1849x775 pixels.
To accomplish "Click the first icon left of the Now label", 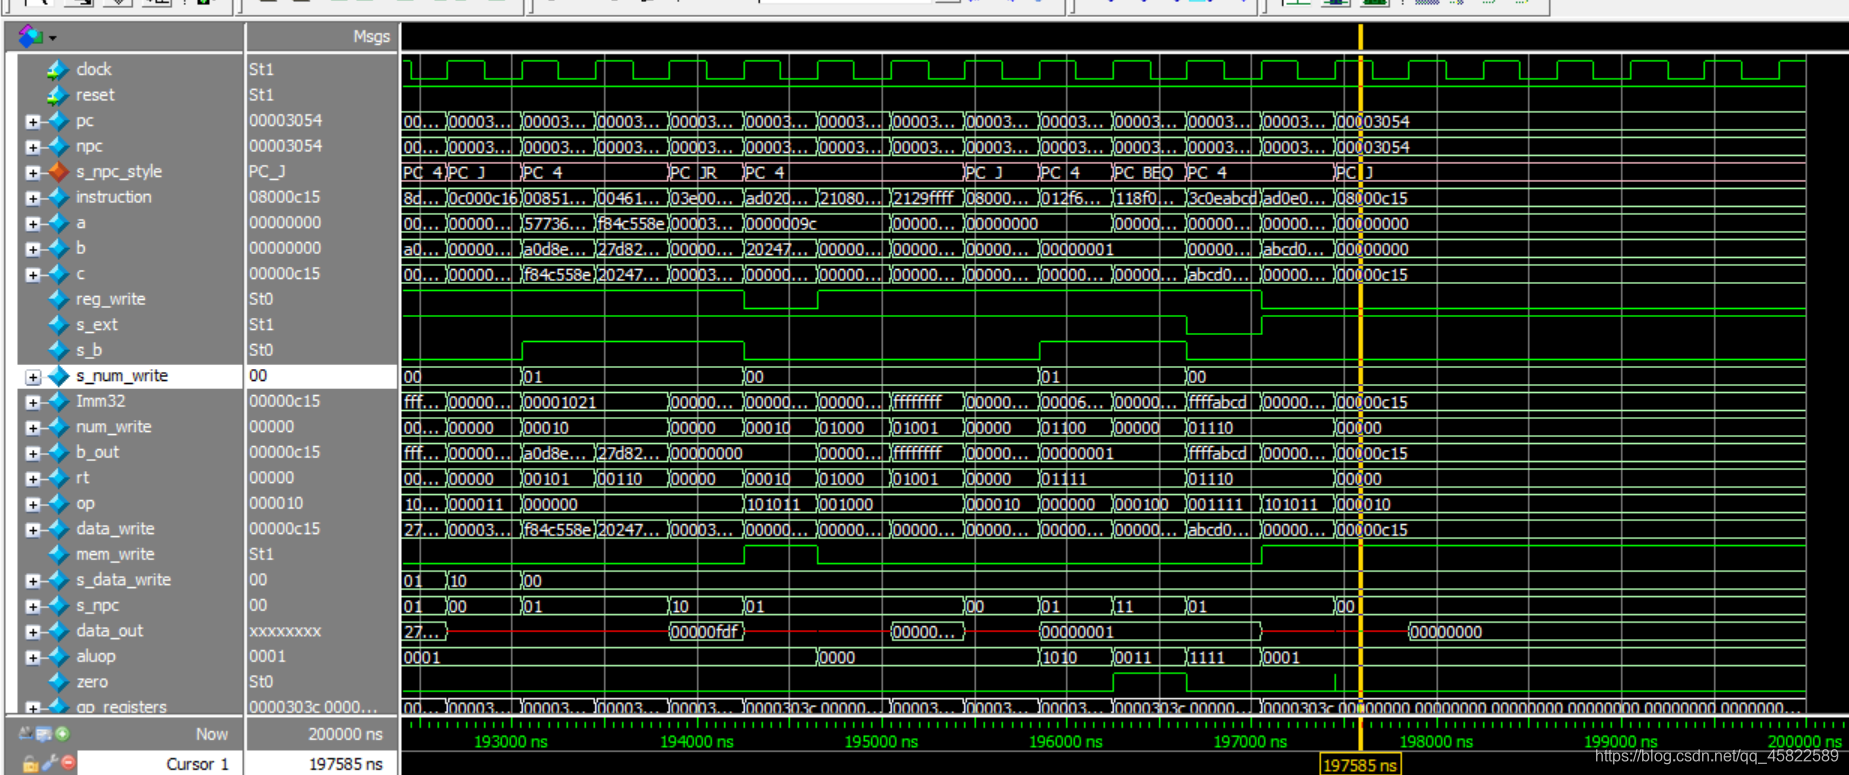I will [x=25, y=734].
